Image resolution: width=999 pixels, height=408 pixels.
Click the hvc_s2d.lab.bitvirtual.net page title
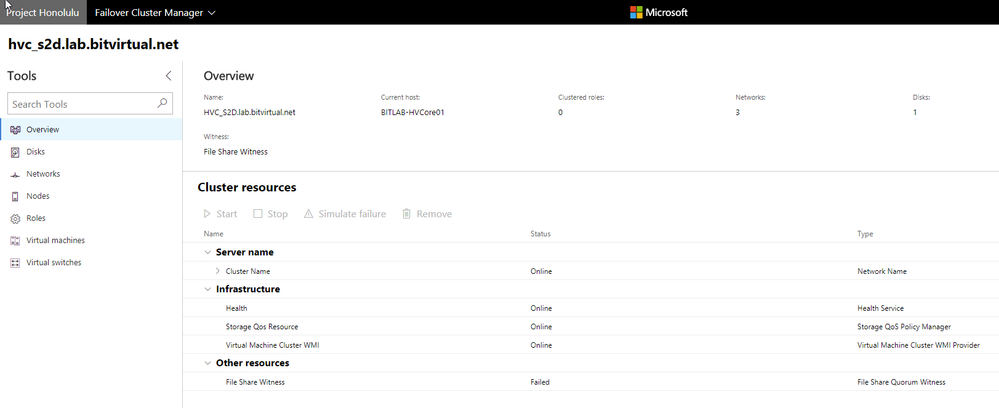click(x=93, y=45)
